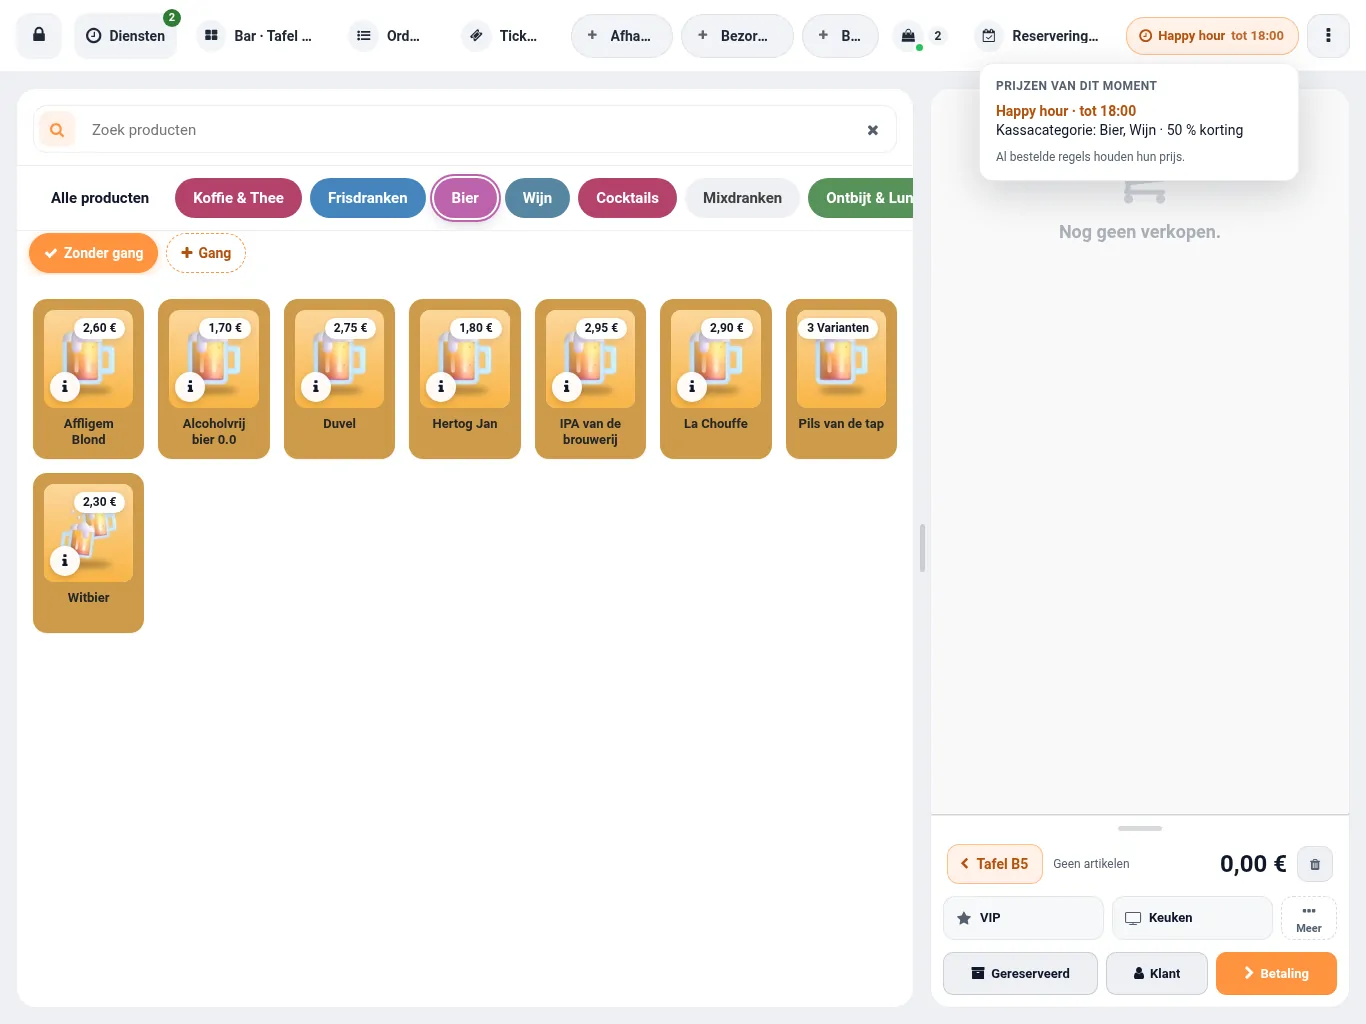Show info for La Chouffe
The height and width of the screenshot is (1024, 1366).
tap(692, 386)
